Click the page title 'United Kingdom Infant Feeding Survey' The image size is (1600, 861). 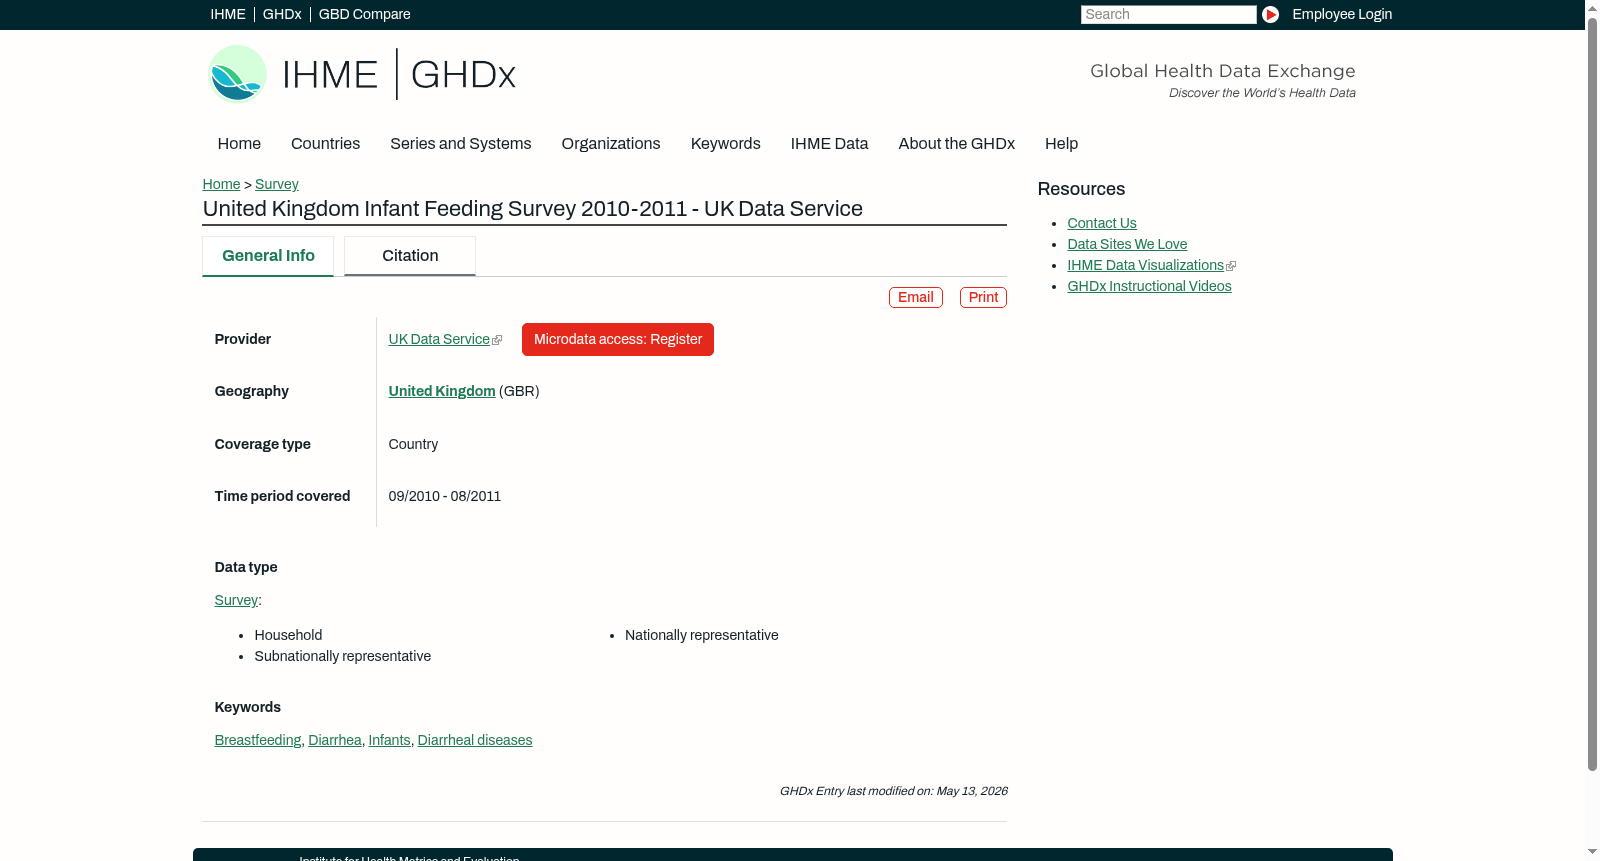click(x=533, y=208)
